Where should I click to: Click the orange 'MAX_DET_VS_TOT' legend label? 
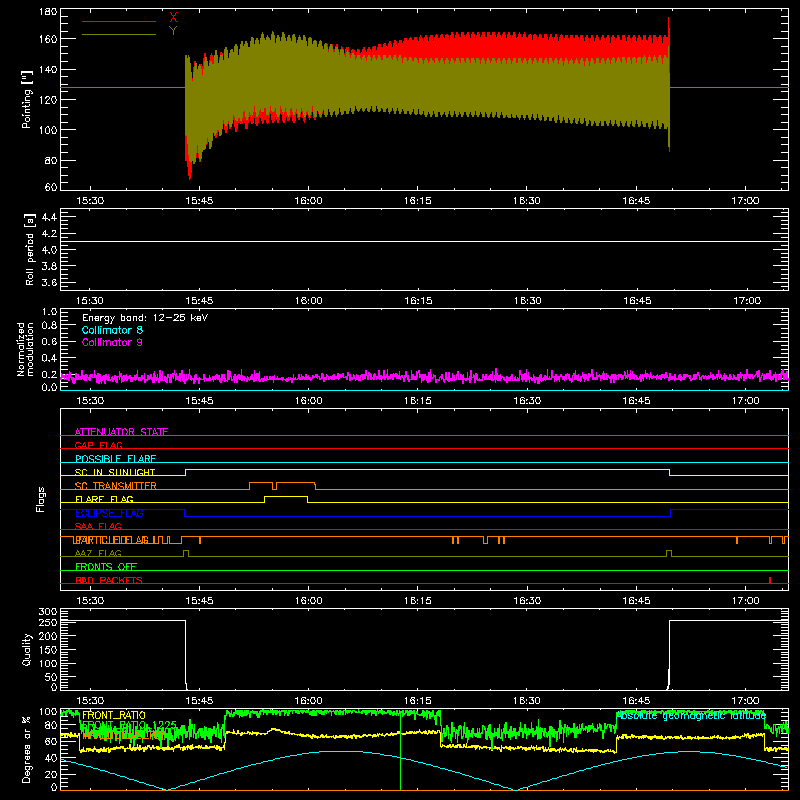pos(123,735)
